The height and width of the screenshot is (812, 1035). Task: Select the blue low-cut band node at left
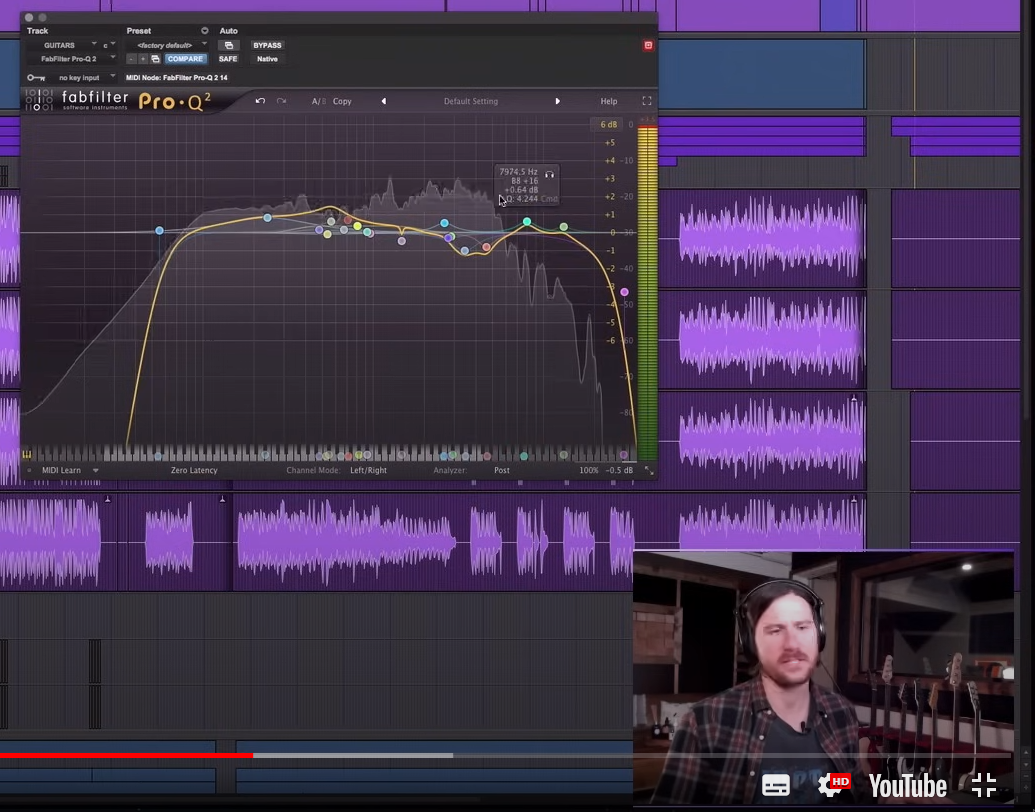click(159, 230)
